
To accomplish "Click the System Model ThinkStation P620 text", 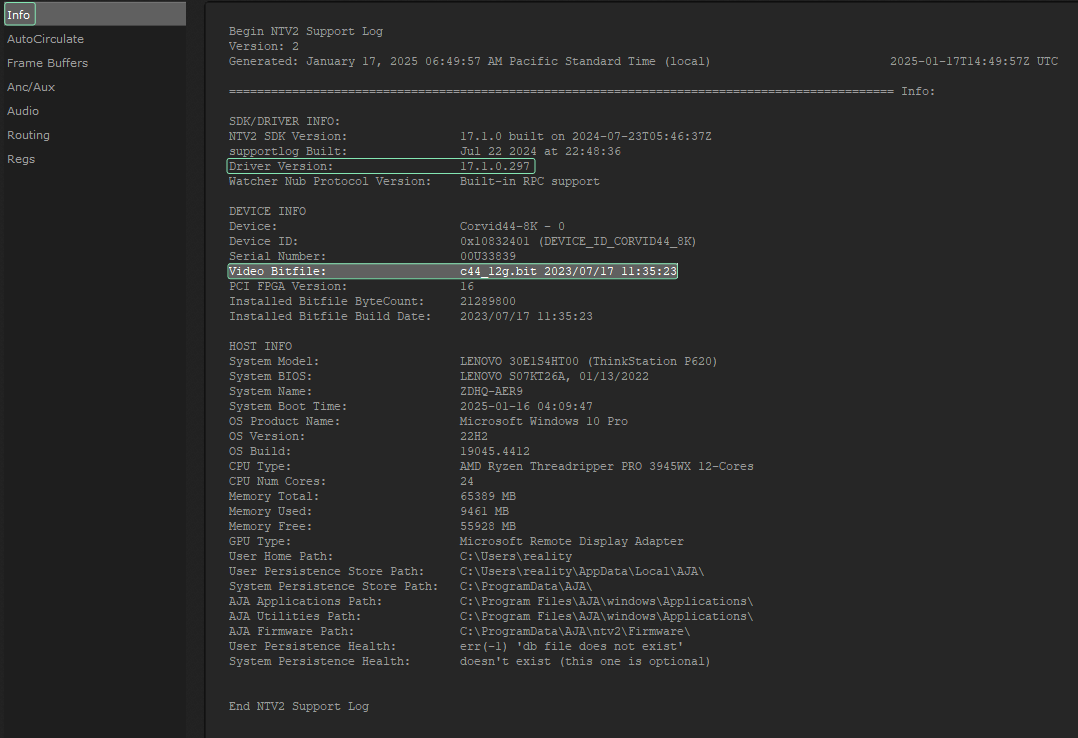I will pos(588,361).
